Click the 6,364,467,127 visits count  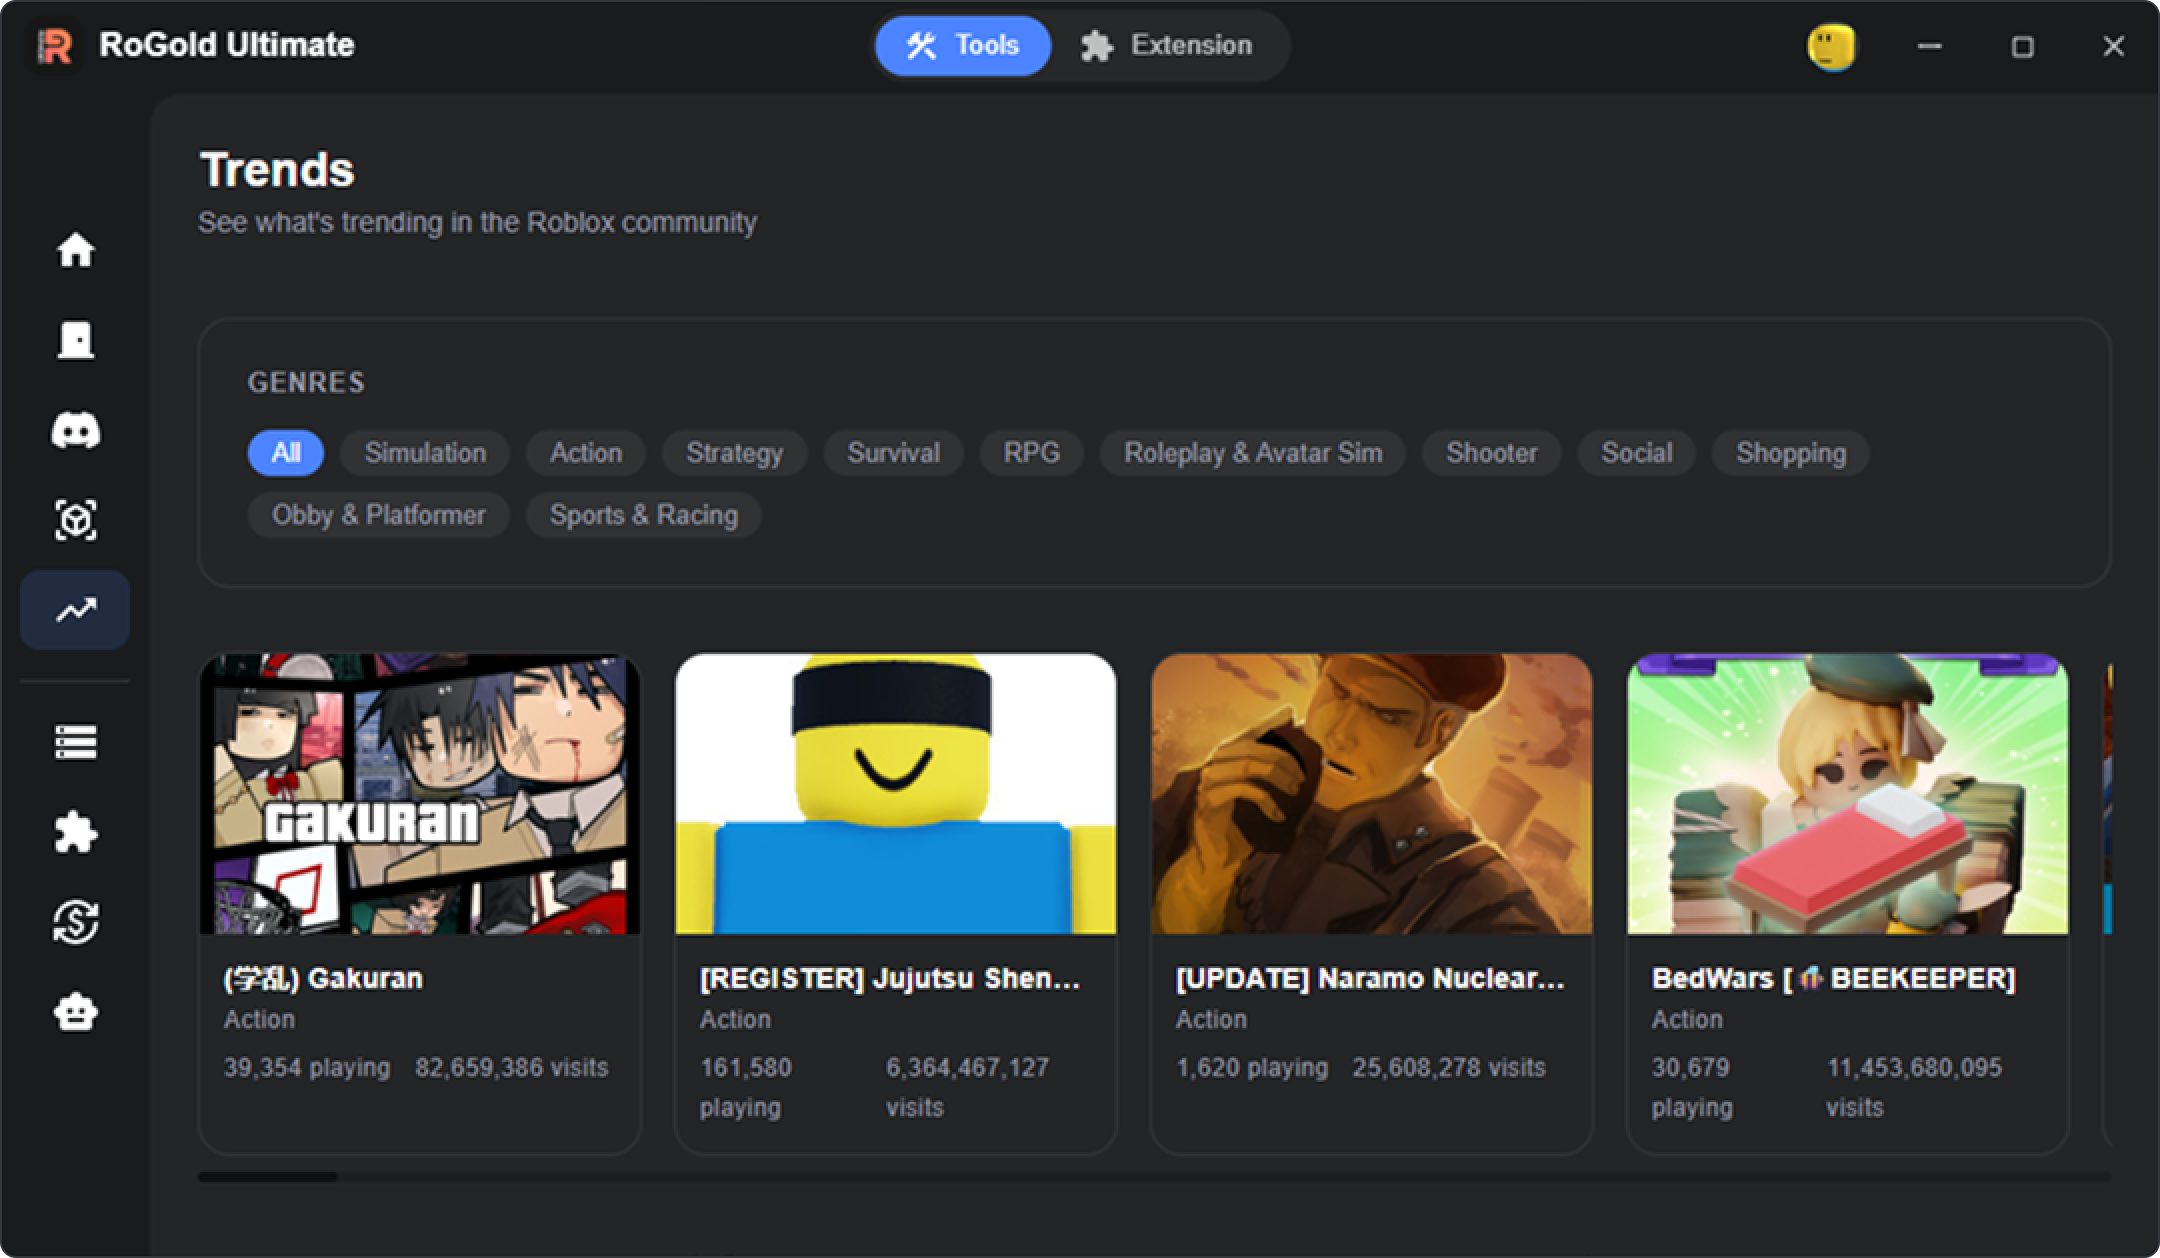(967, 1087)
